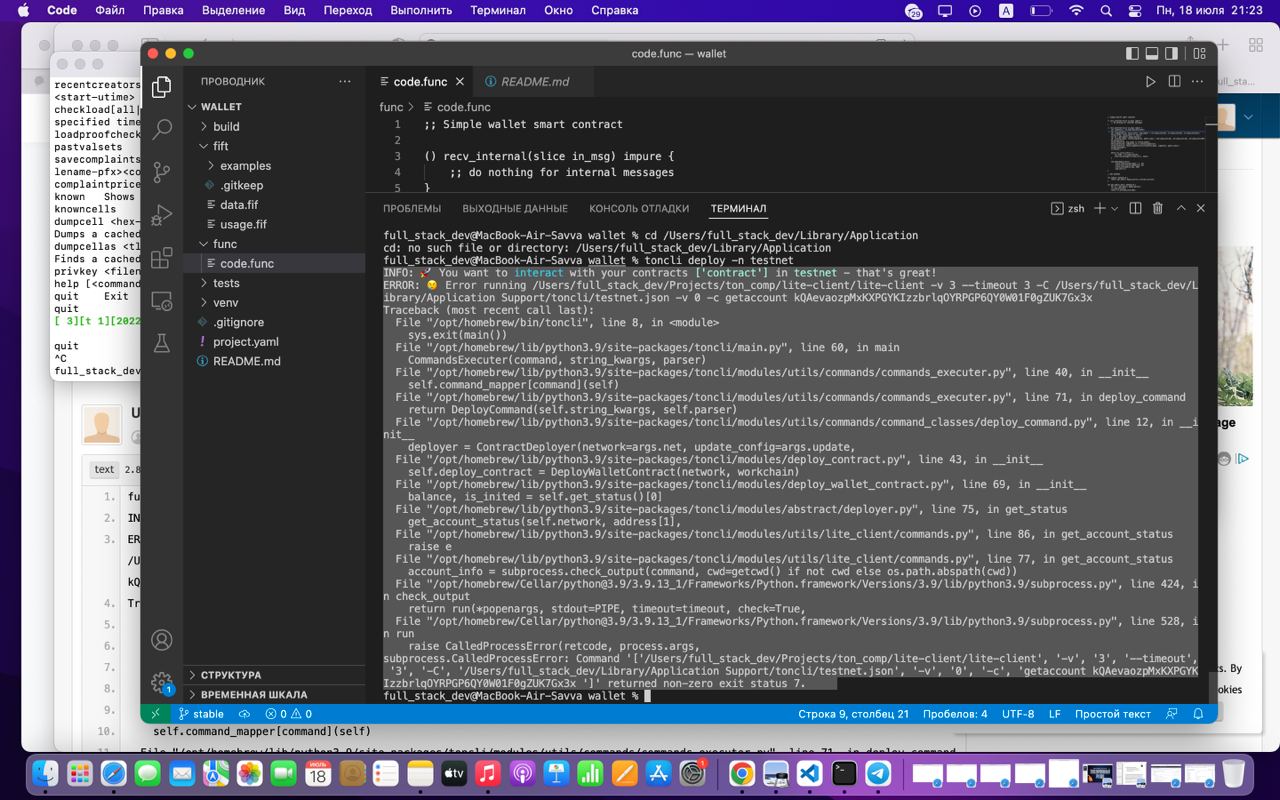Open the Extensions view
This screenshot has width=1280, height=800.
162,258
